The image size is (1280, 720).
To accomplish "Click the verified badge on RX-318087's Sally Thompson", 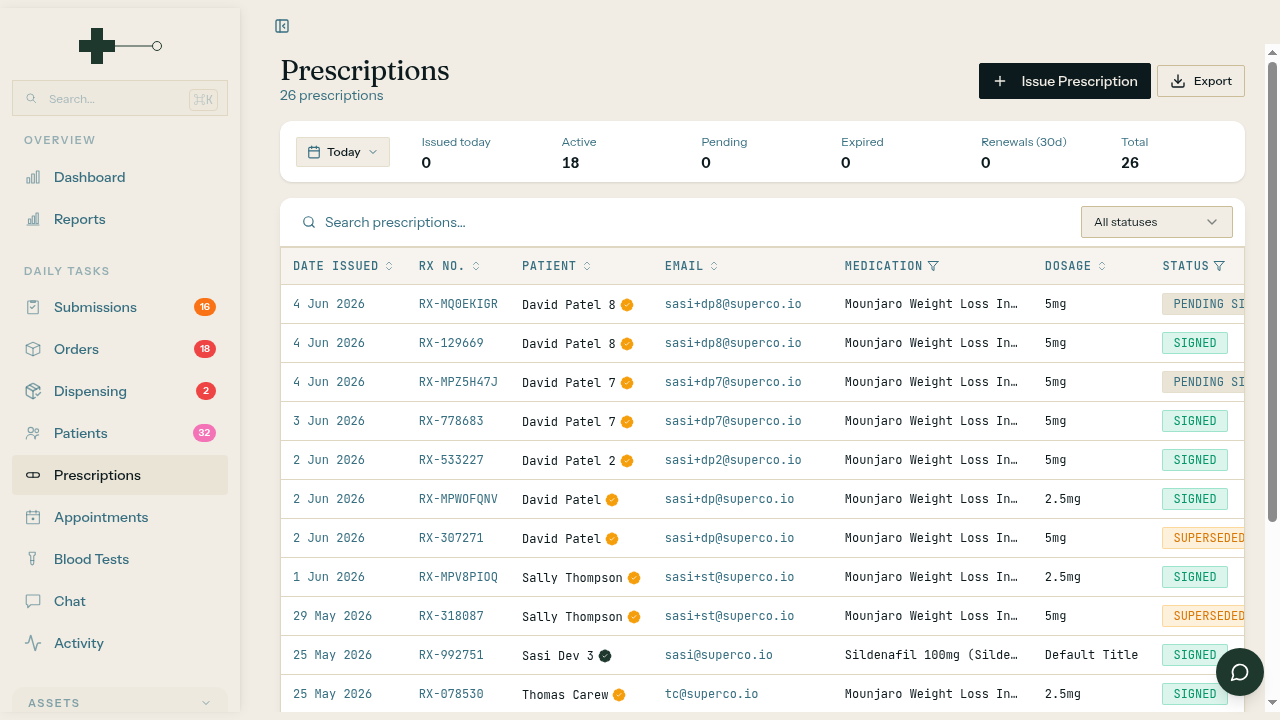I will tap(634, 617).
